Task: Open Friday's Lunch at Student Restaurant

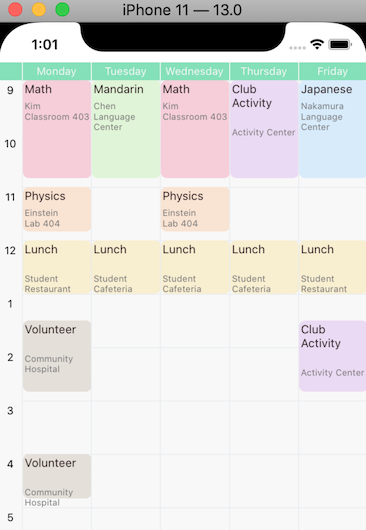Action: coord(333,267)
